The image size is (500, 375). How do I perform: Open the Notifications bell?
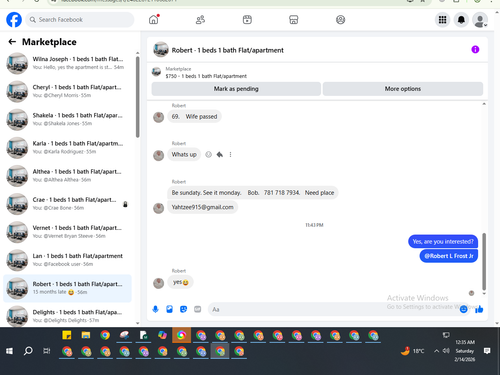[461, 20]
